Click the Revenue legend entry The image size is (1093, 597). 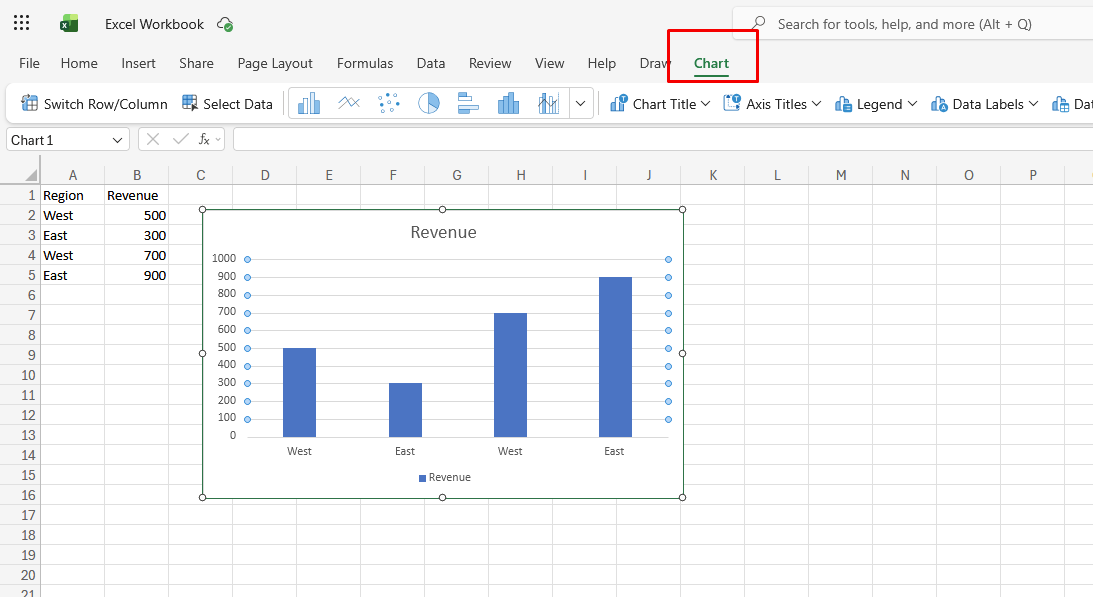pos(445,478)
